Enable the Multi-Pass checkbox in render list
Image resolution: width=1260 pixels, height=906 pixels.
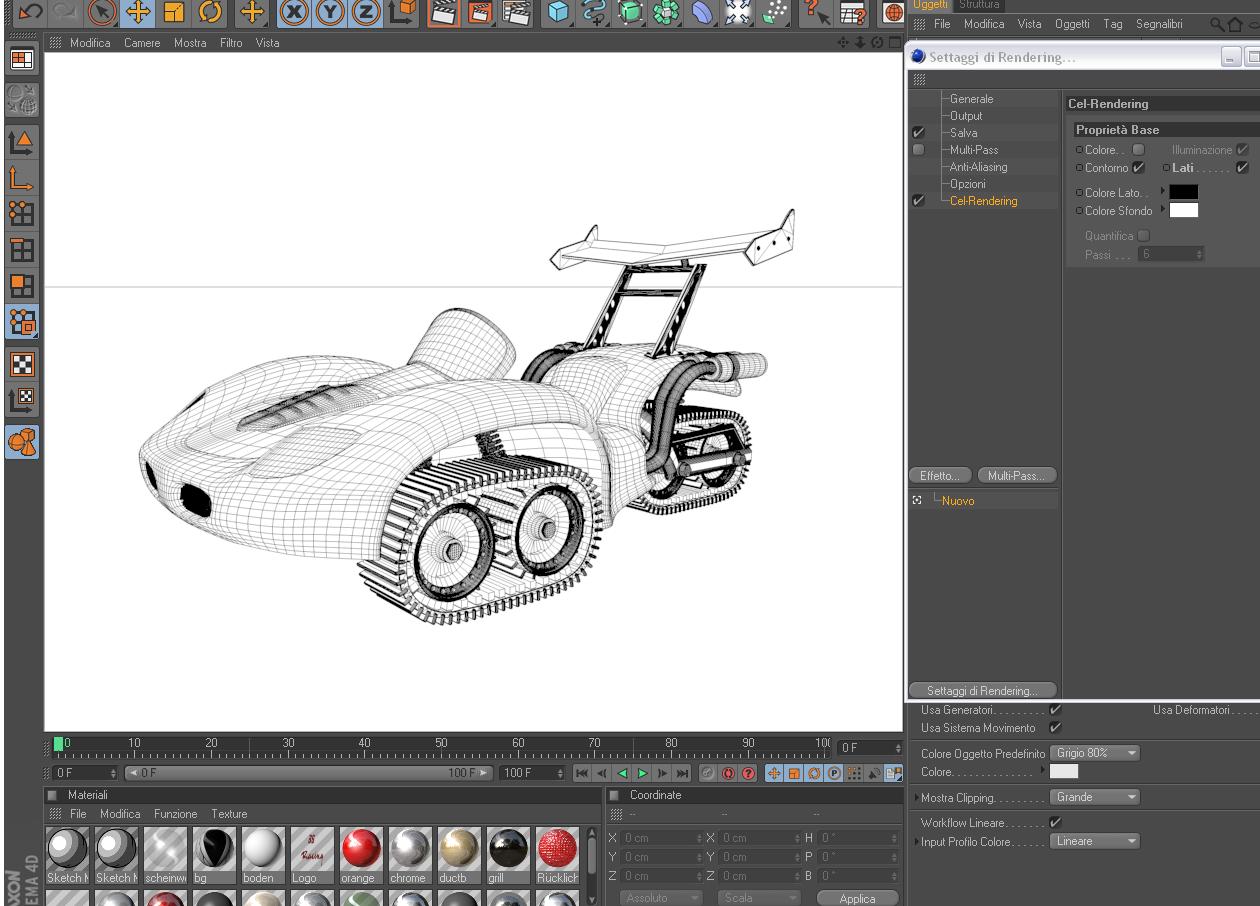[919, 150]
